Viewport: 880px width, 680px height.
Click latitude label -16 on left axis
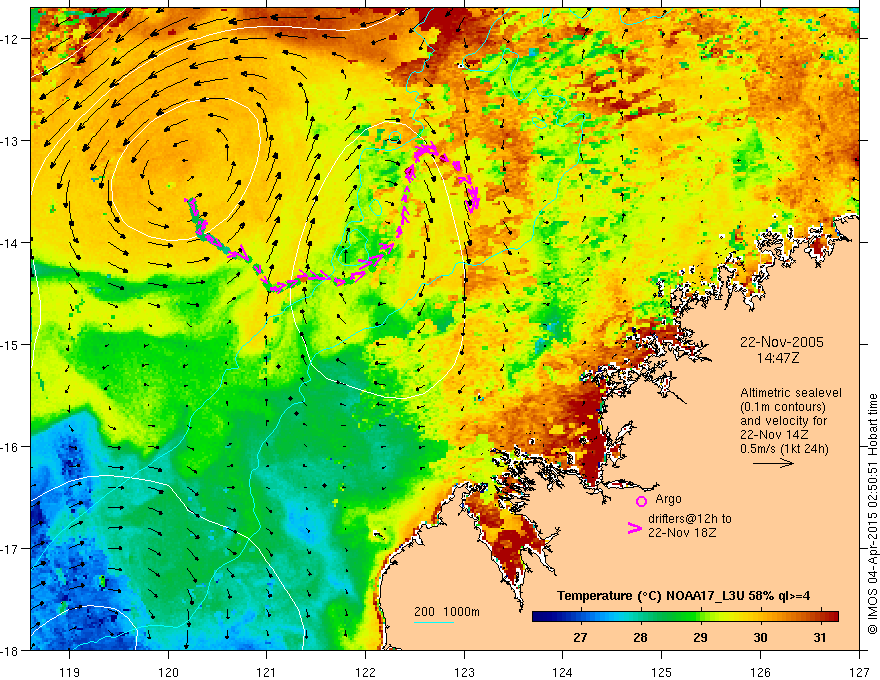click(x=10, y=447)
